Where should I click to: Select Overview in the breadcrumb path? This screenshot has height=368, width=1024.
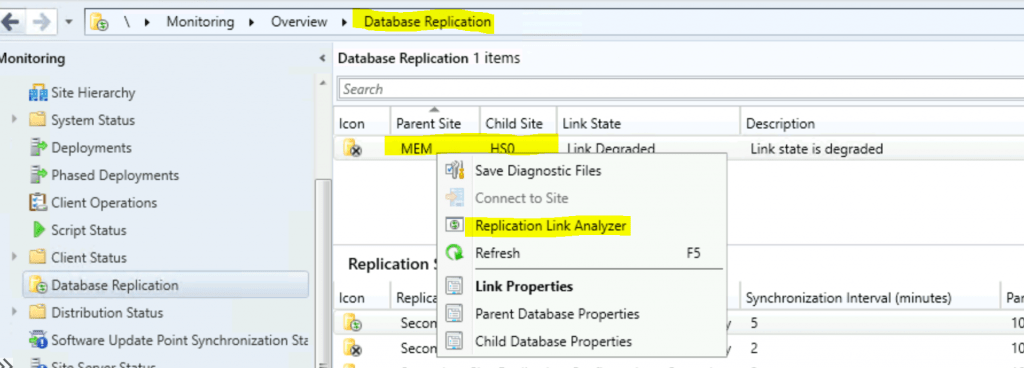[299, 22]
